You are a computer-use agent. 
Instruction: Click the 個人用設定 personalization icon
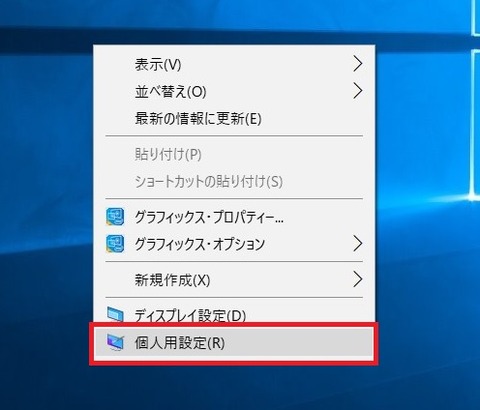[115, 342]
